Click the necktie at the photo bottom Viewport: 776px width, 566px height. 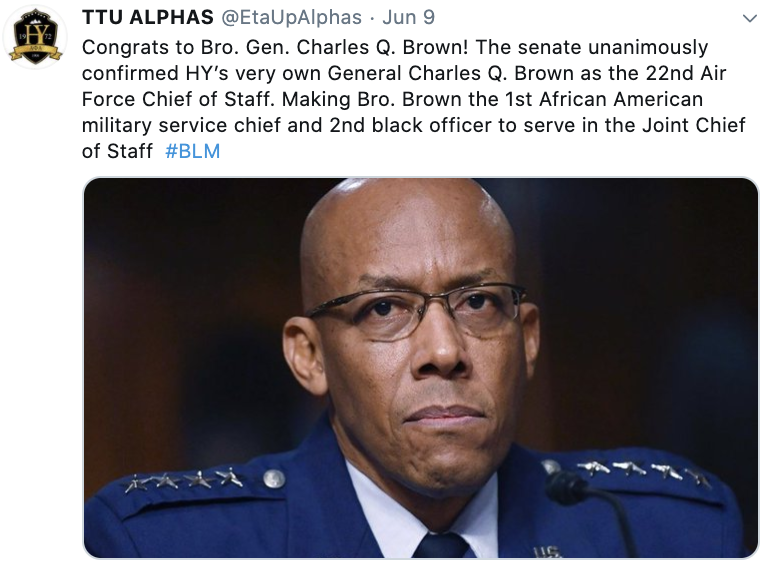click(441, 544)
